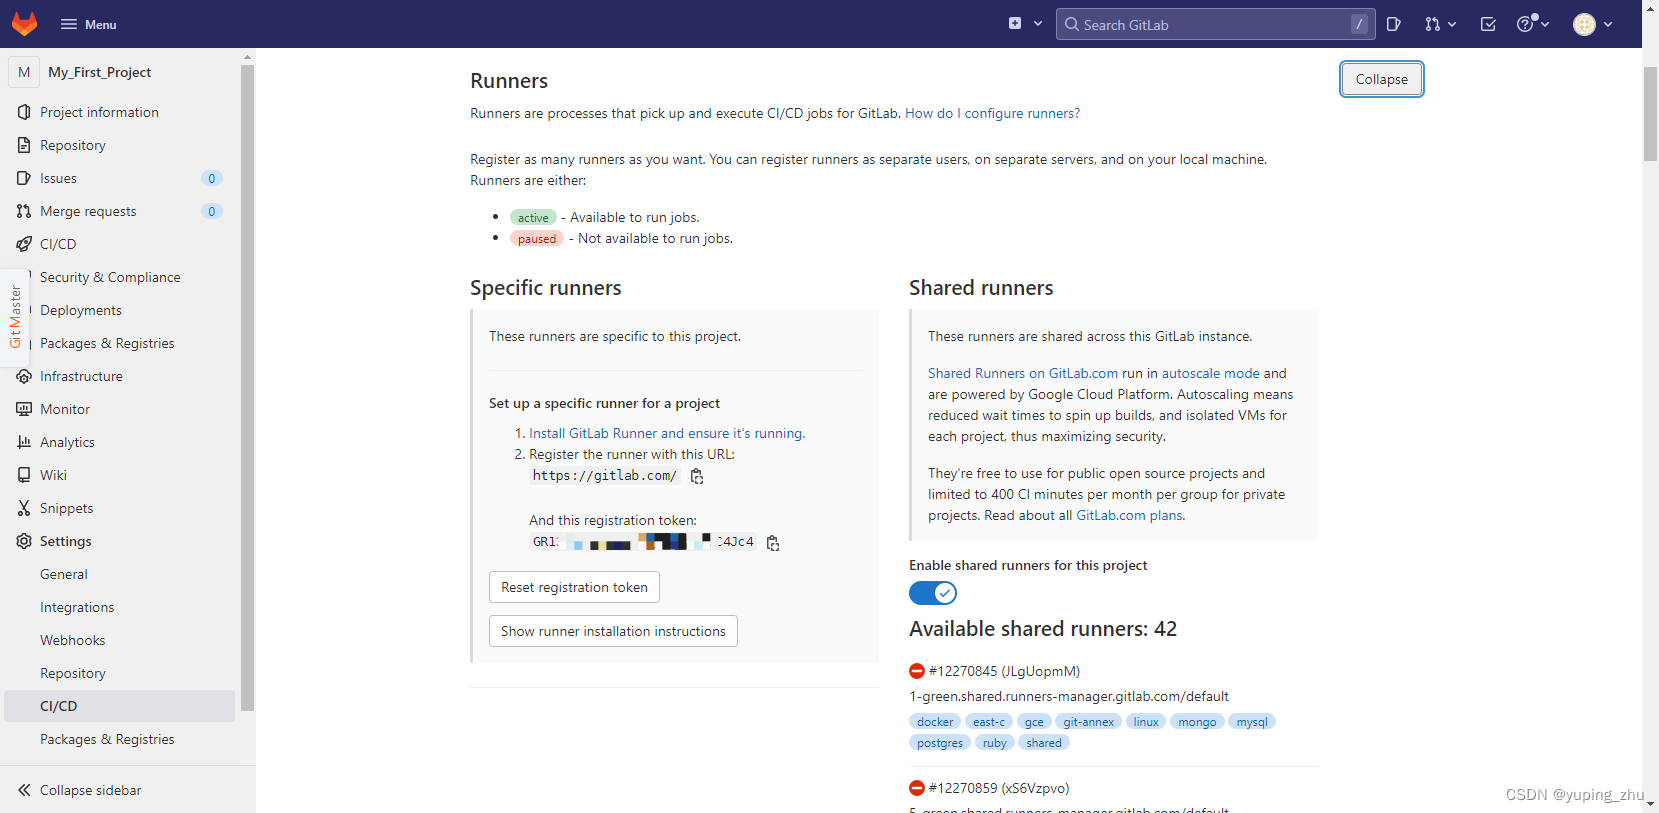
Task: Click the sidebar vertical scrollbar
Action: tap(247, 388)
